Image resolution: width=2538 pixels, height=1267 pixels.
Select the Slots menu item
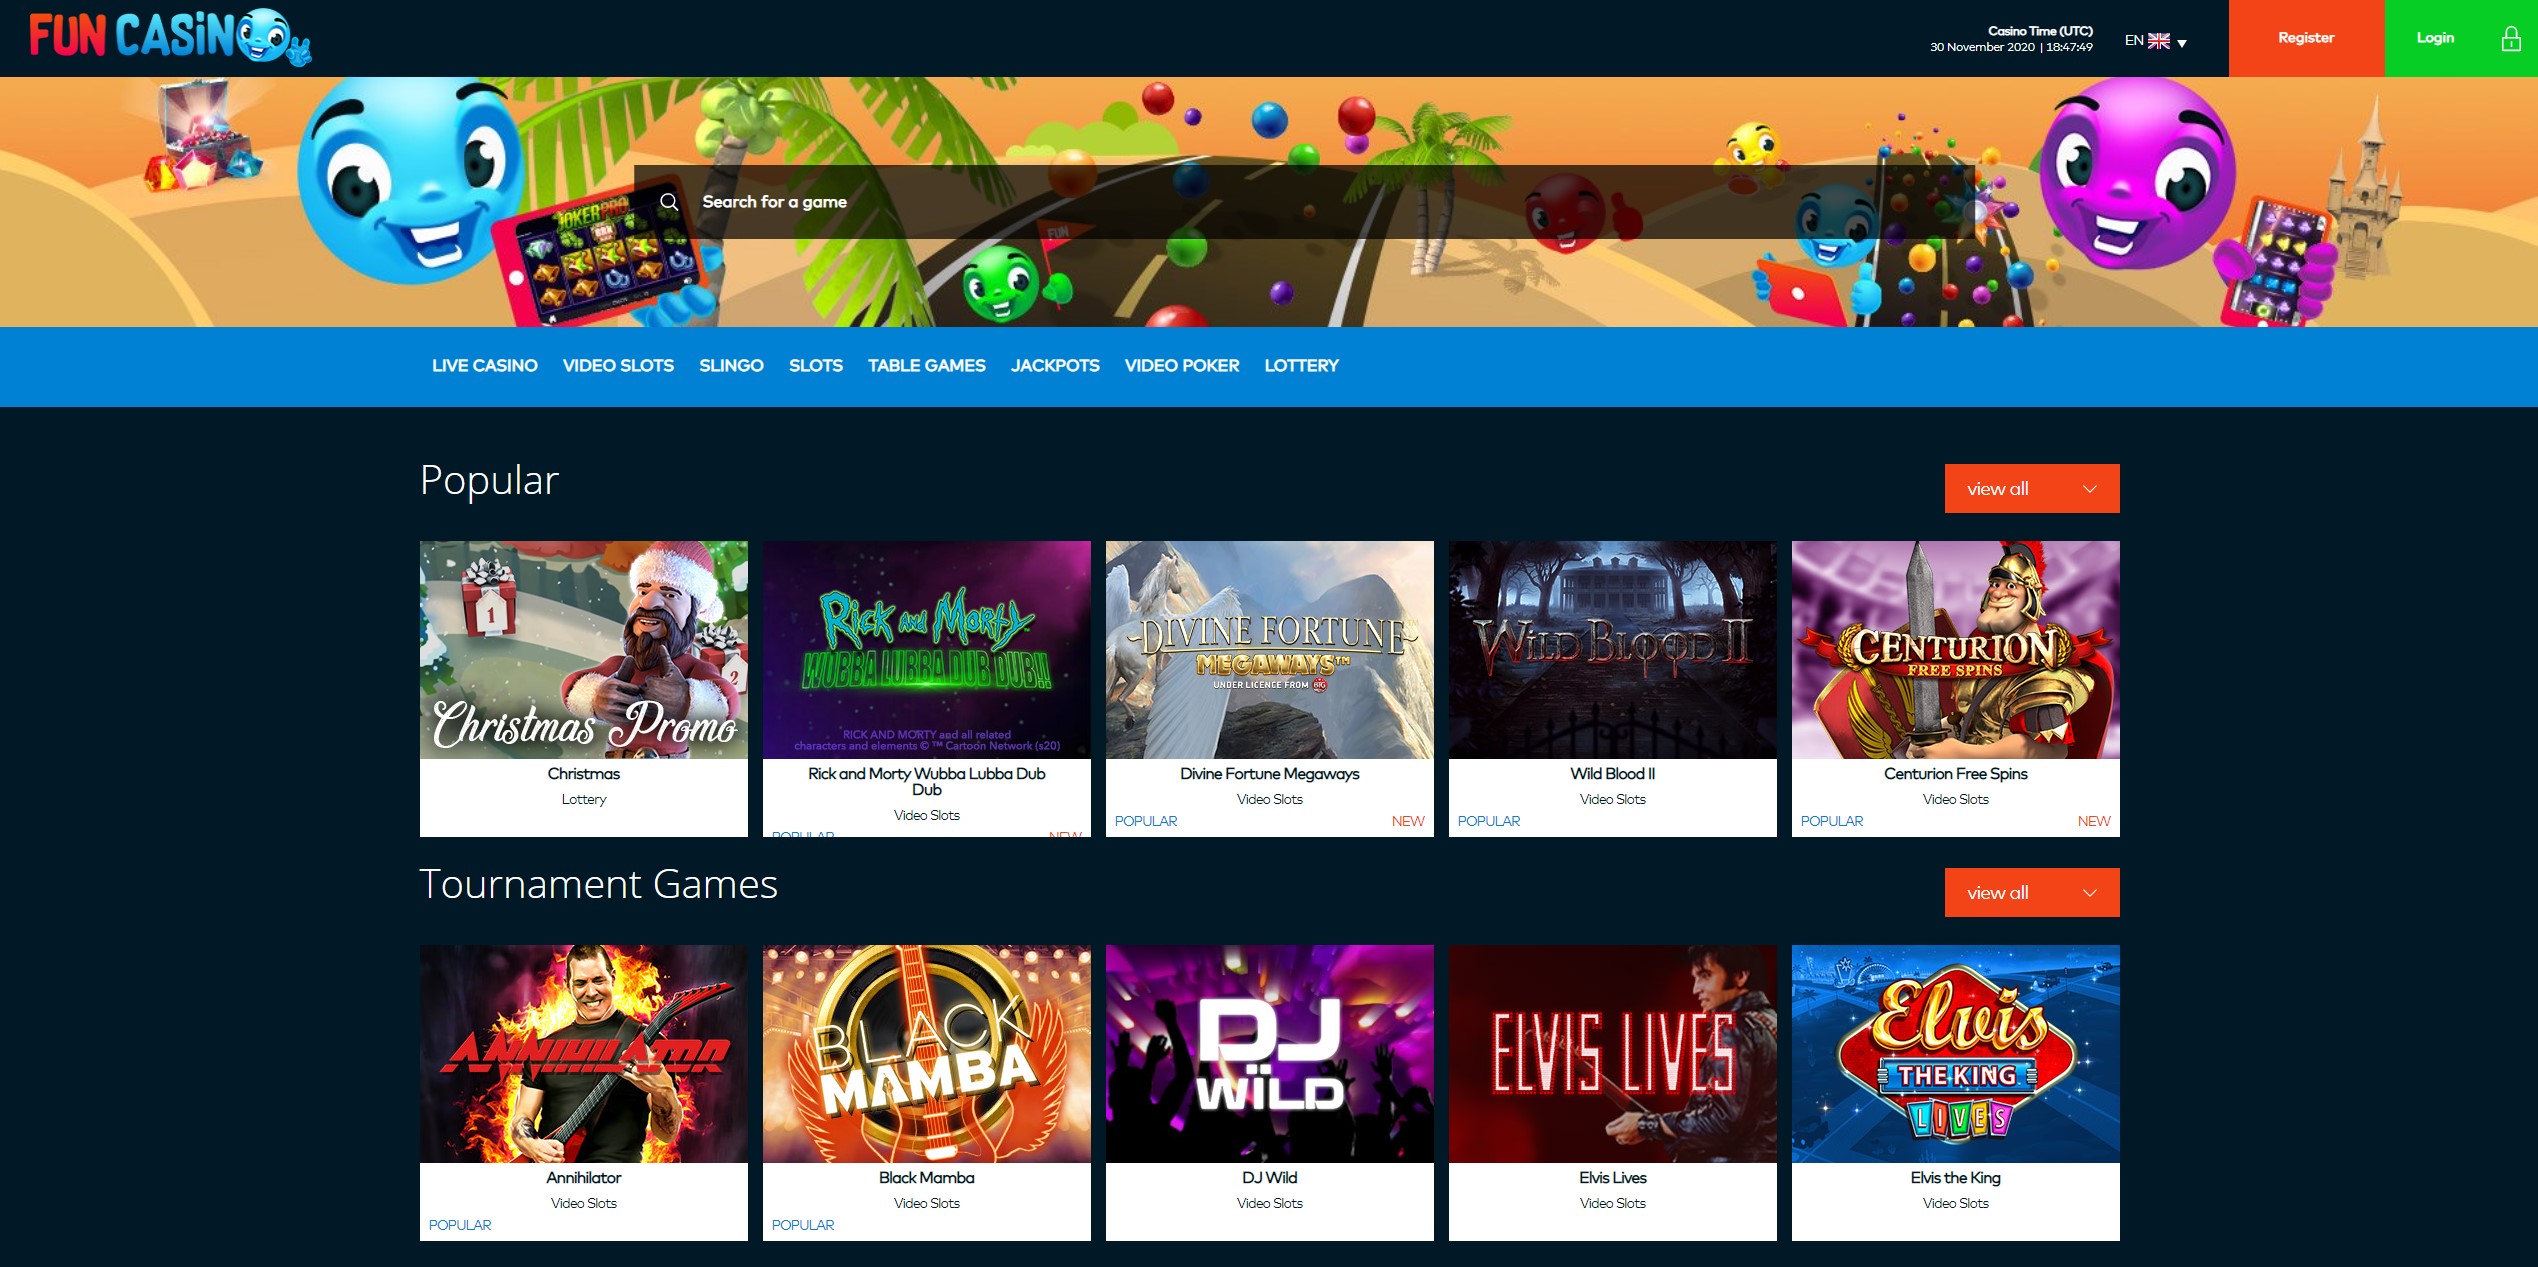tap(815, 366)
